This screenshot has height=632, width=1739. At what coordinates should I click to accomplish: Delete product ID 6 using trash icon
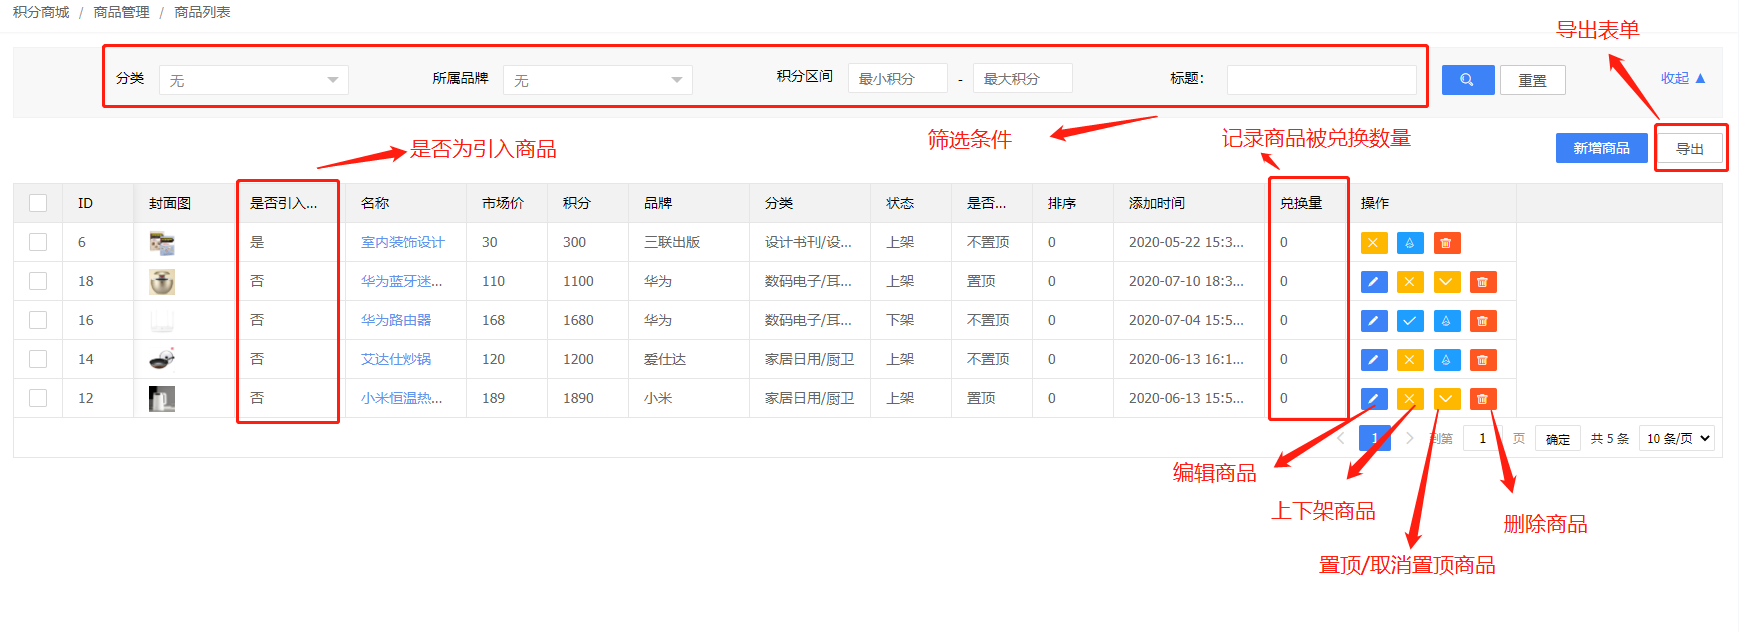coord(1446,243)
